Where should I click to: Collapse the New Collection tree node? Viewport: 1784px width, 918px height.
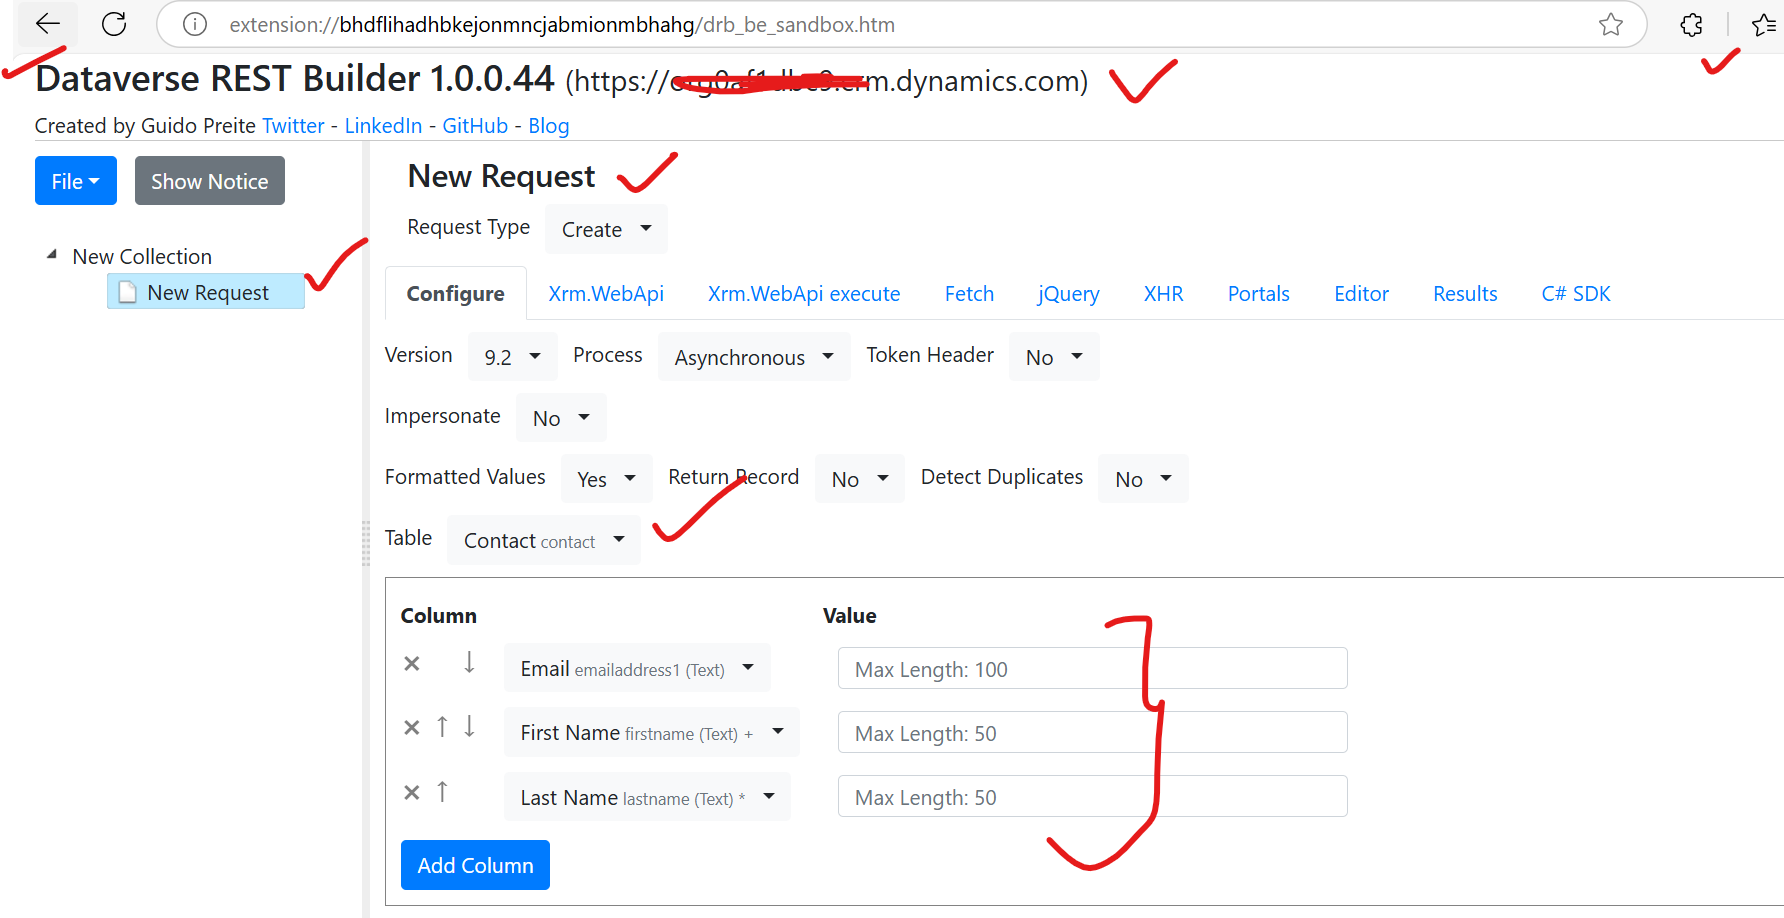(x=52, y=253)
